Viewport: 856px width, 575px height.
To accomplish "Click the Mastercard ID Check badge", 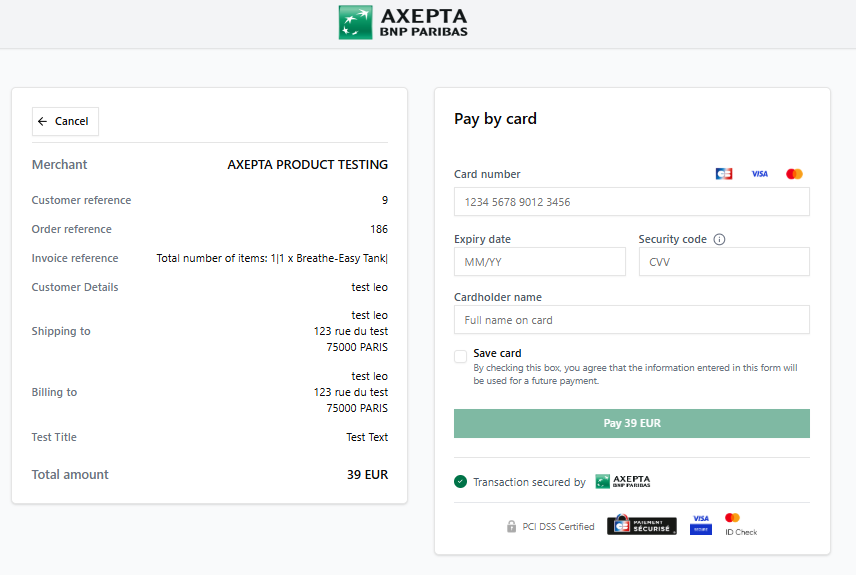I will (741, 525).
